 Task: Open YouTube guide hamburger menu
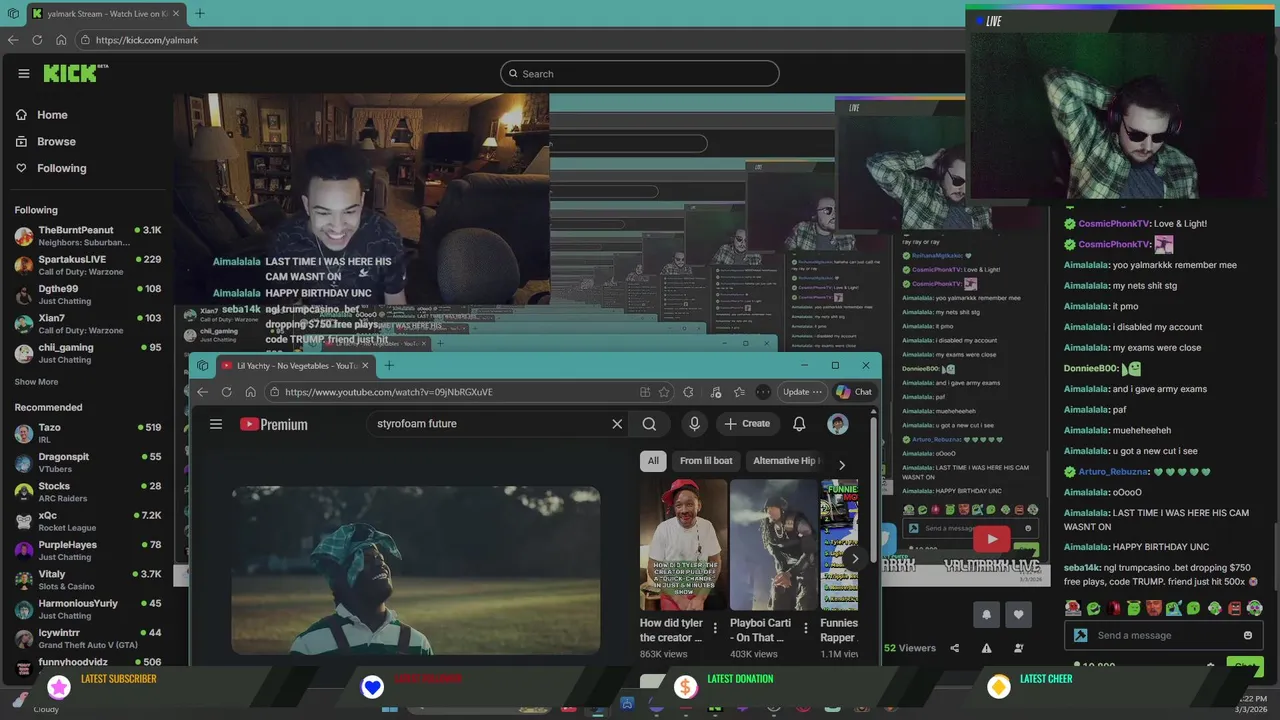(x=216, y=424)
